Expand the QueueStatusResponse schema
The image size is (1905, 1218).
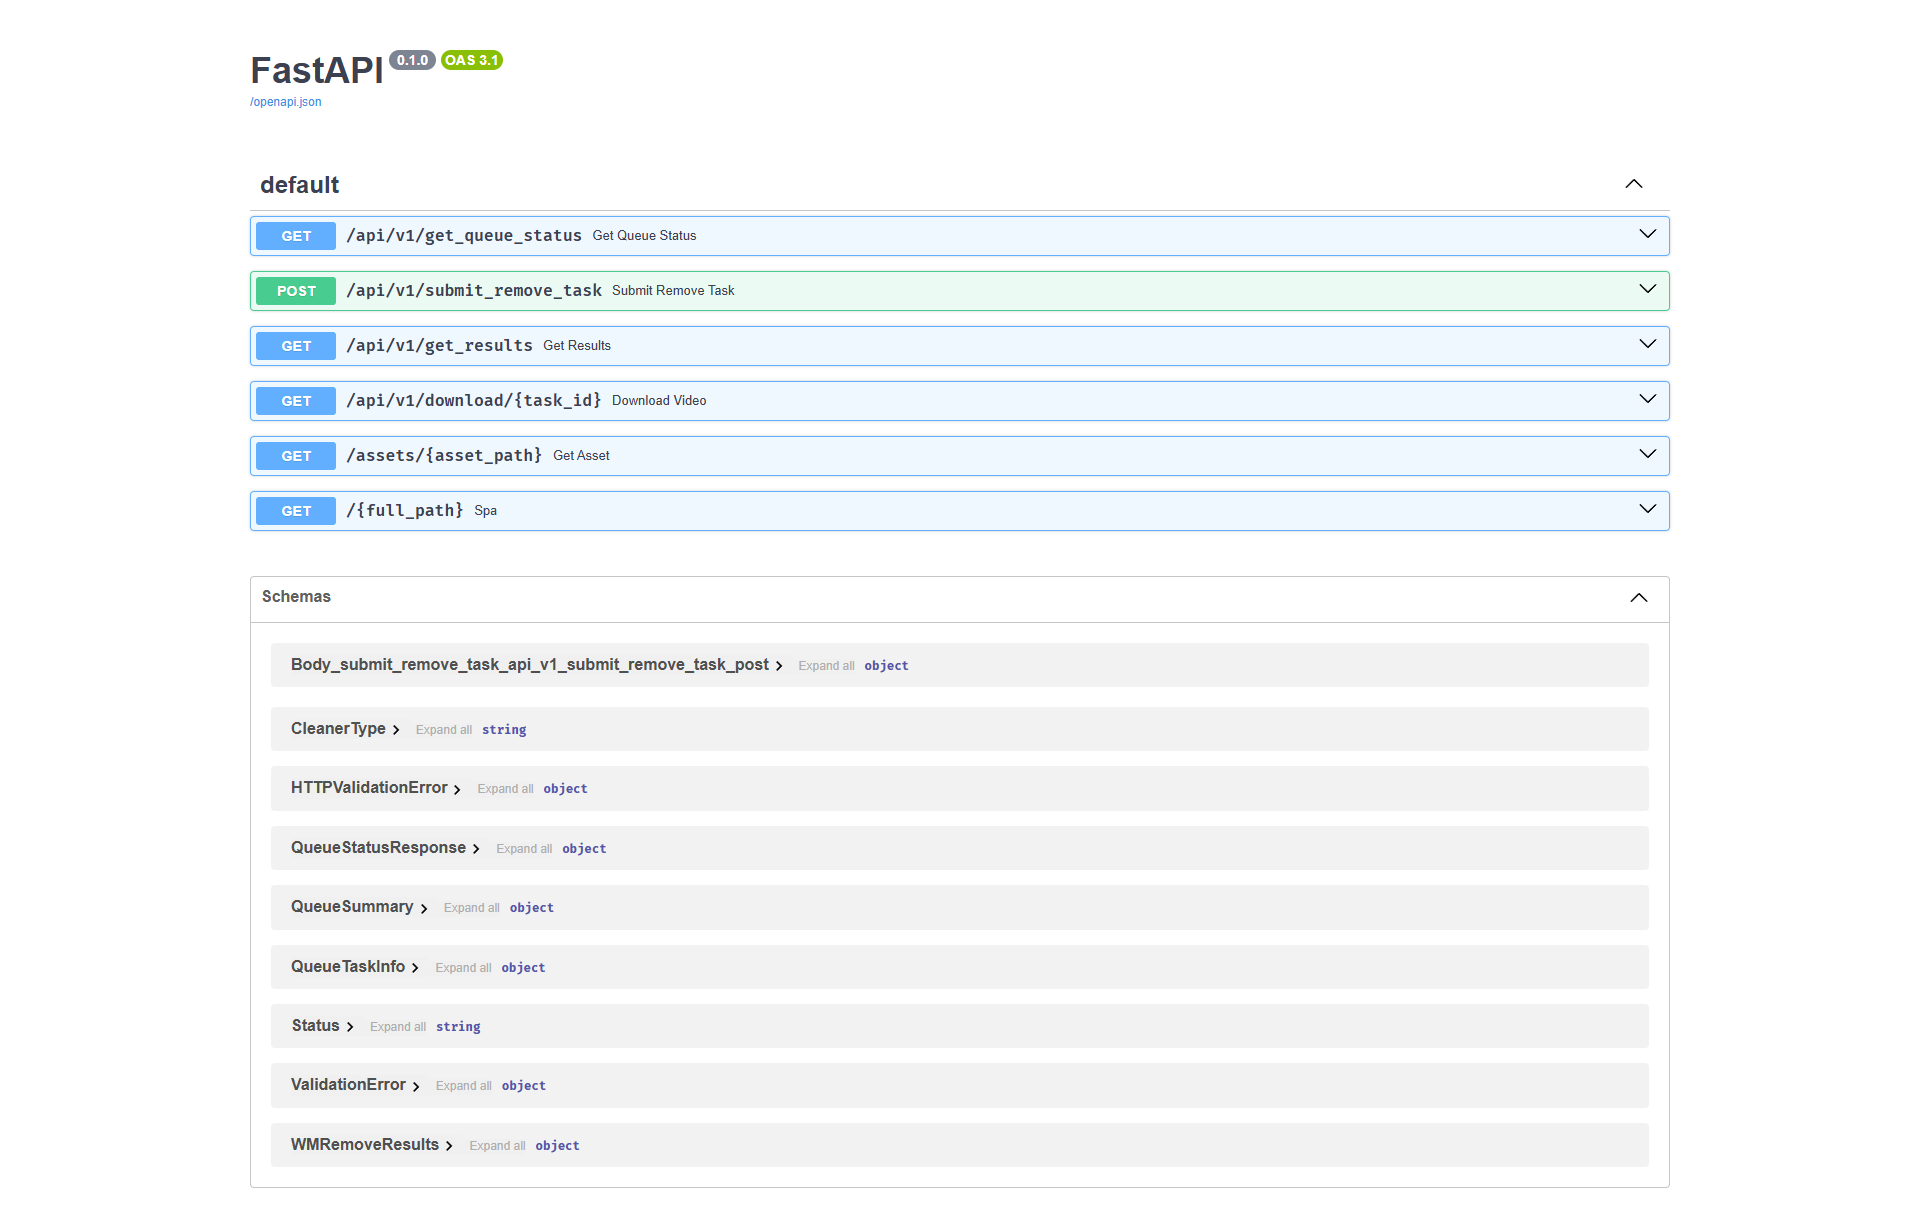click(385, 848)
